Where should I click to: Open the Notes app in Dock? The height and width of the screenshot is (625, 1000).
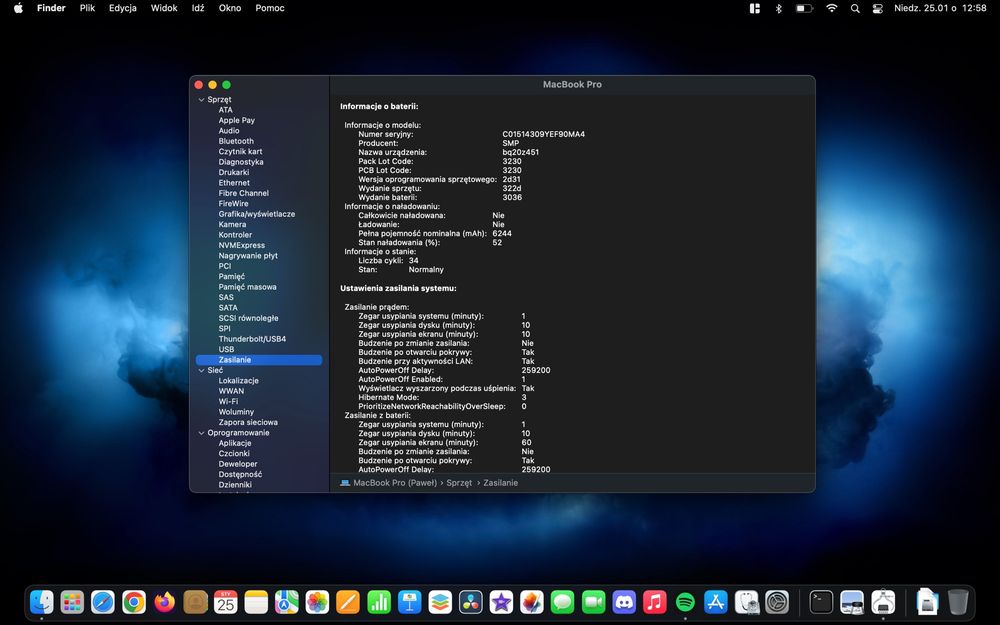(256, 601)
